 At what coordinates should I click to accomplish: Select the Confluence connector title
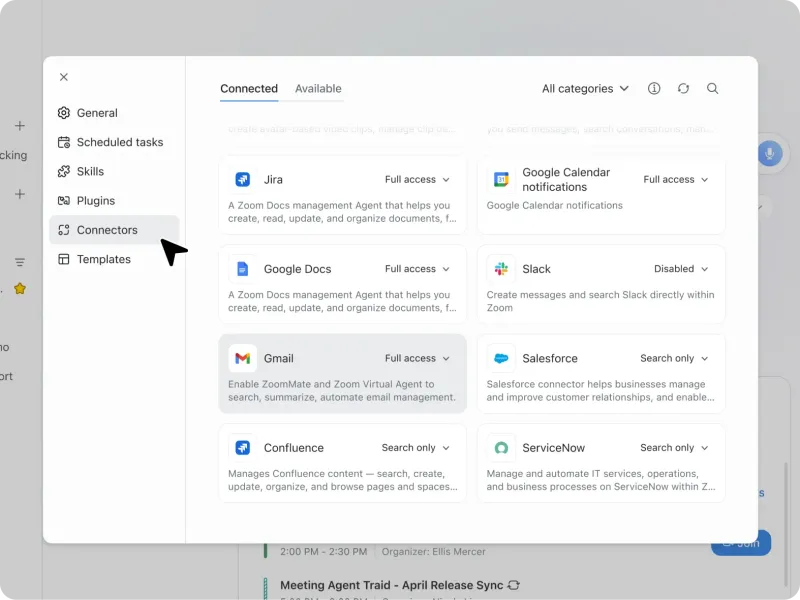click(293, 447)
